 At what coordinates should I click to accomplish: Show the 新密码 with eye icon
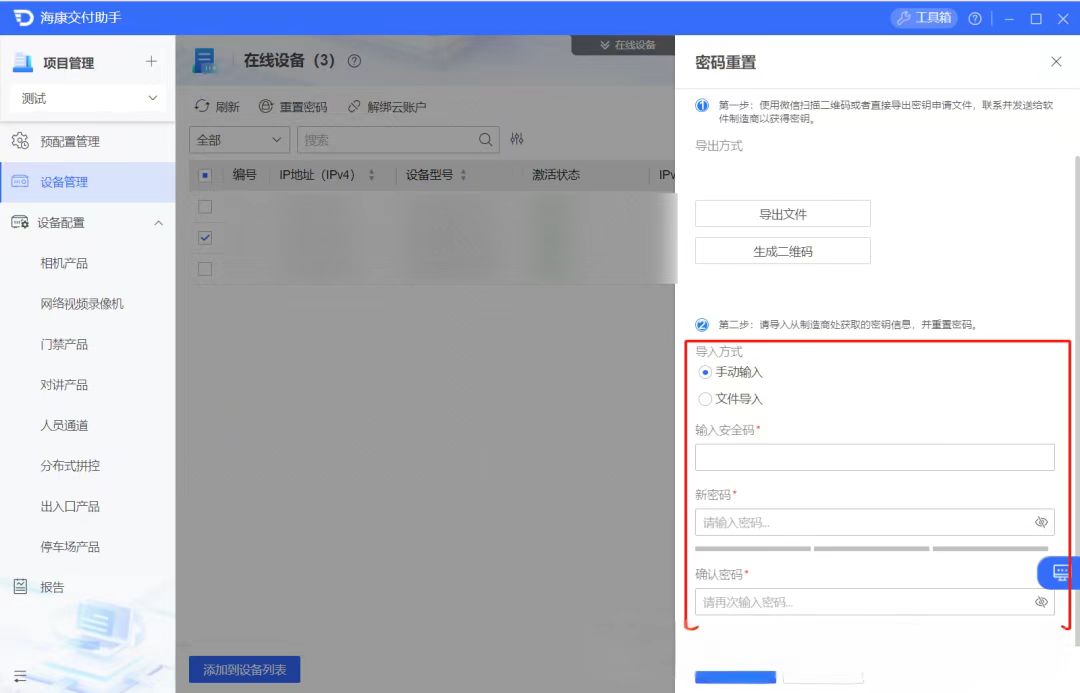point(1041,522)
